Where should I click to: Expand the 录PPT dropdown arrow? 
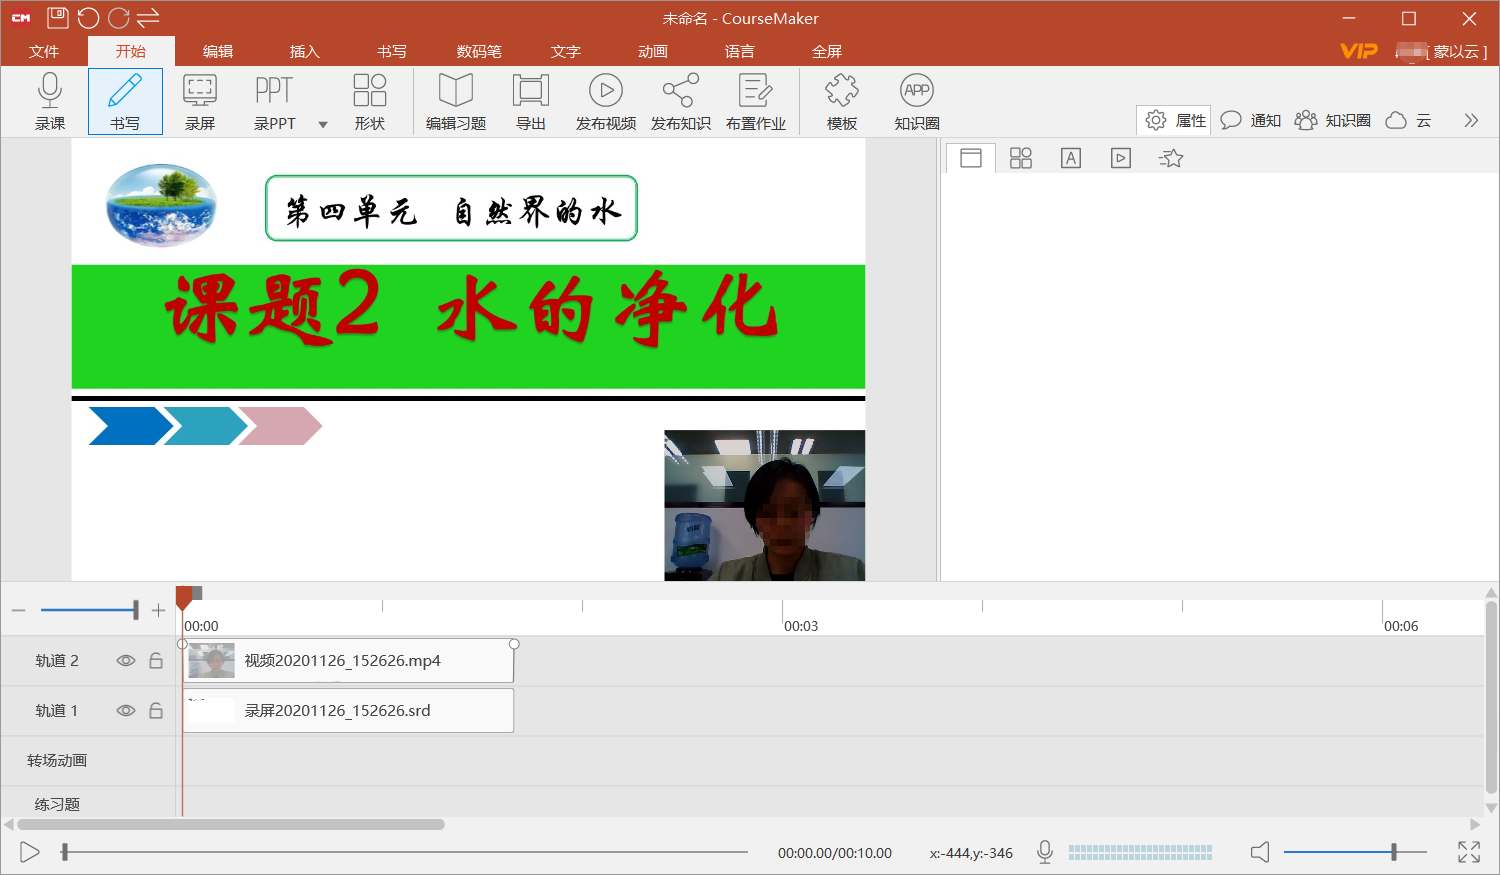click(x=323, y=125)
